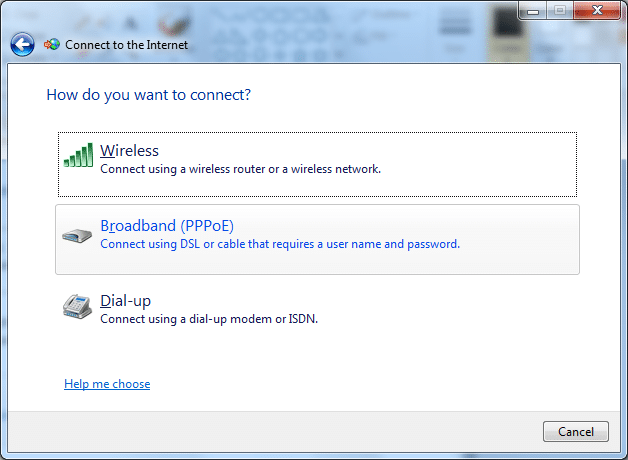Click the 'How do you want to connect?' heading
Viewport: 628px width, 460px height.
click(149, 95)
